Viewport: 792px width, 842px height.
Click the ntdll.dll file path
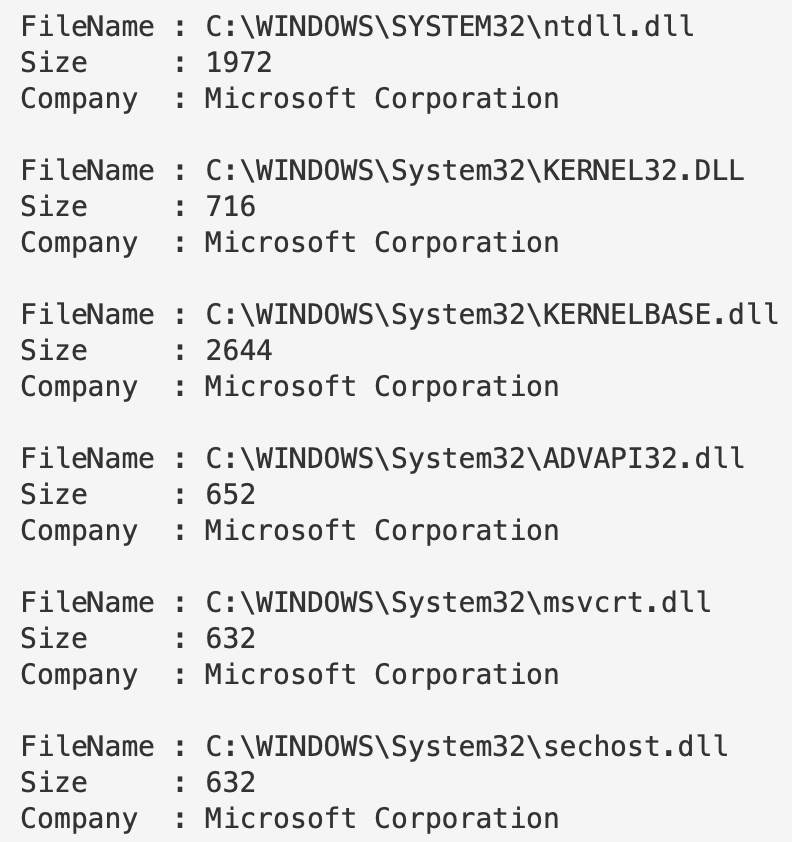coord(449,26)
